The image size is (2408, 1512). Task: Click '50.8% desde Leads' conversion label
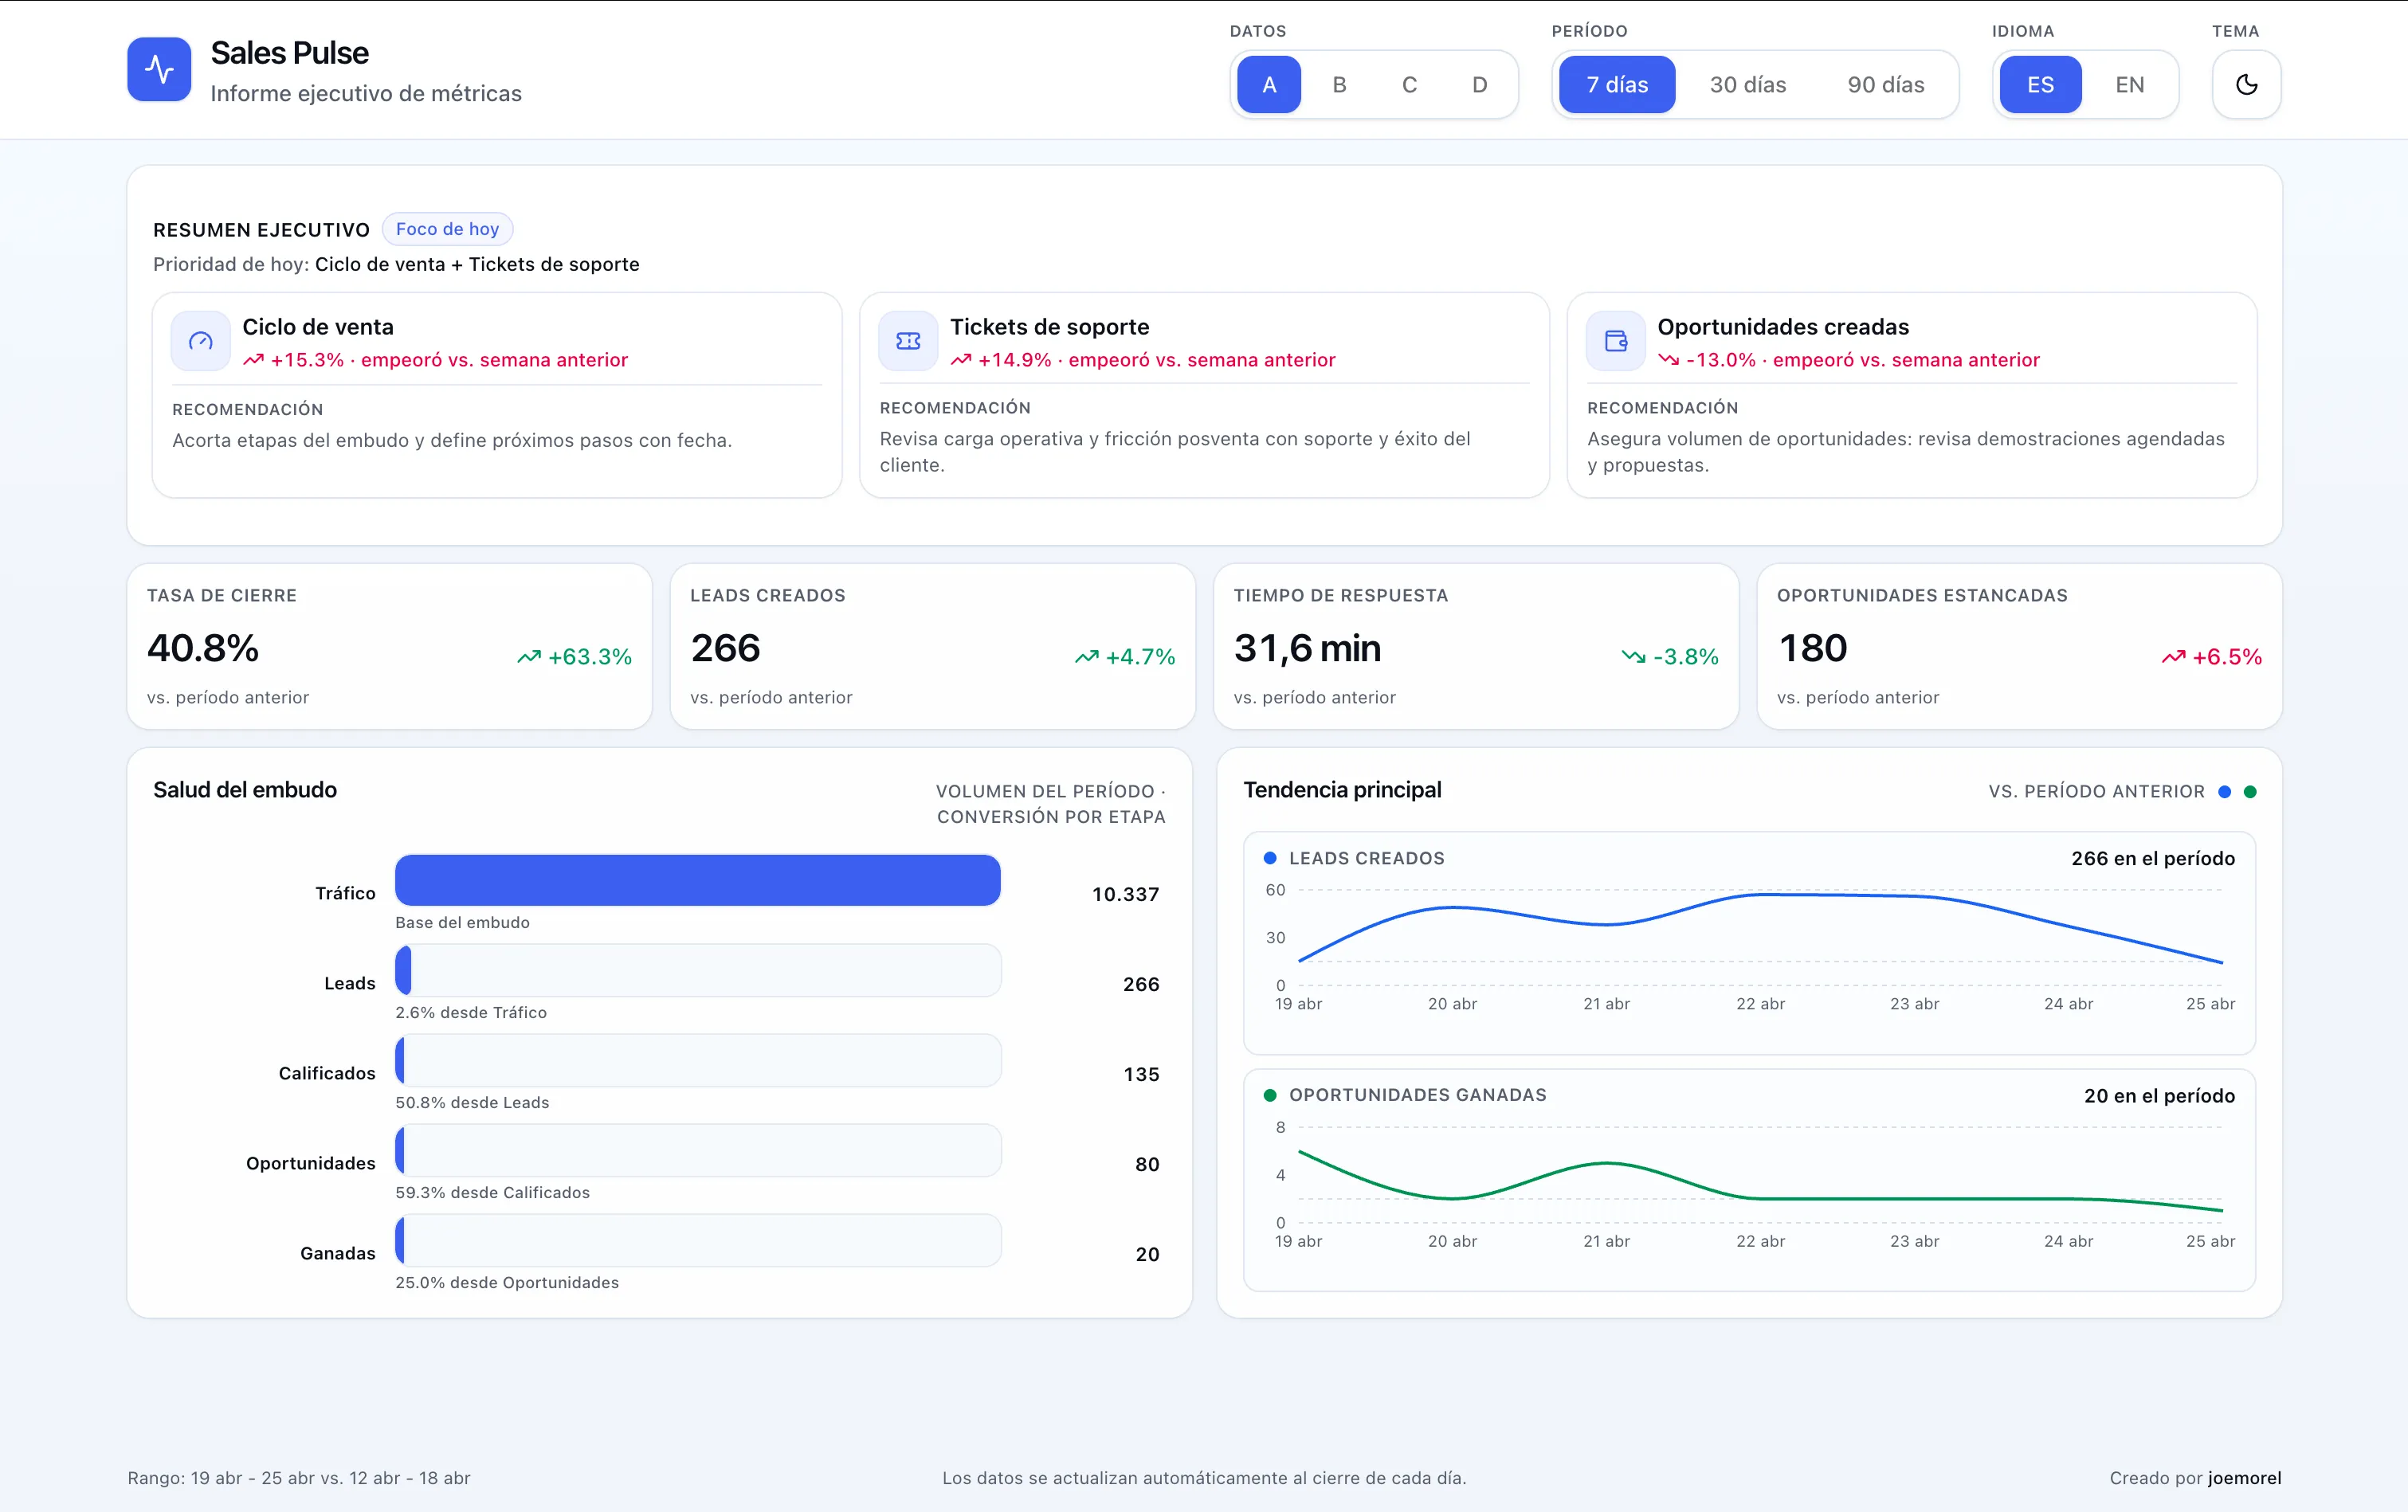[472, 1102]
